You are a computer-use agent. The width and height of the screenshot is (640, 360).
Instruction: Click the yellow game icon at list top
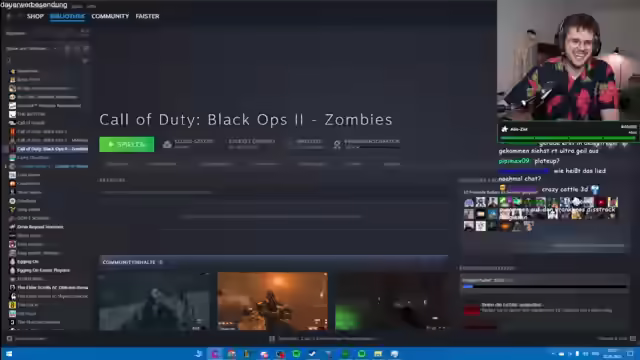[12, 71]
